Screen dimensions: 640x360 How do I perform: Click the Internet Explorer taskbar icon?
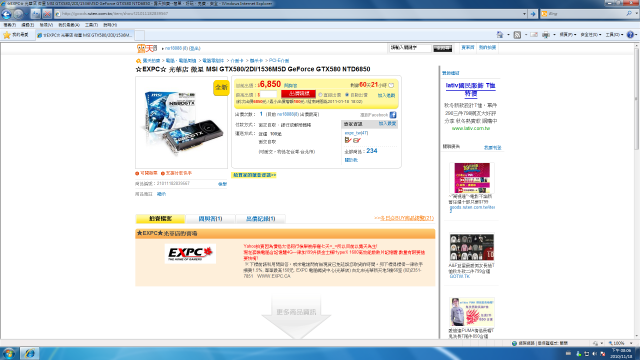(x=29, y=353)
